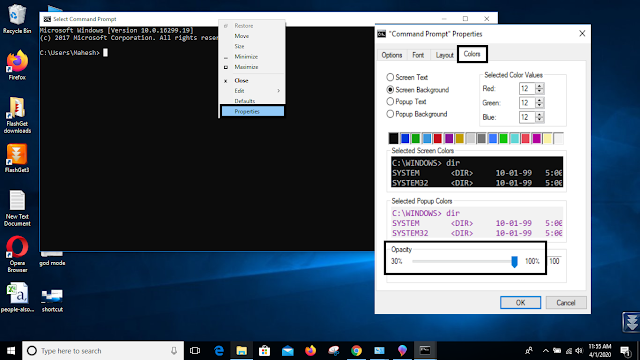This screenshot has height=360, width=640.
Task: Pick the dark red color swatch
Action: 438,138
